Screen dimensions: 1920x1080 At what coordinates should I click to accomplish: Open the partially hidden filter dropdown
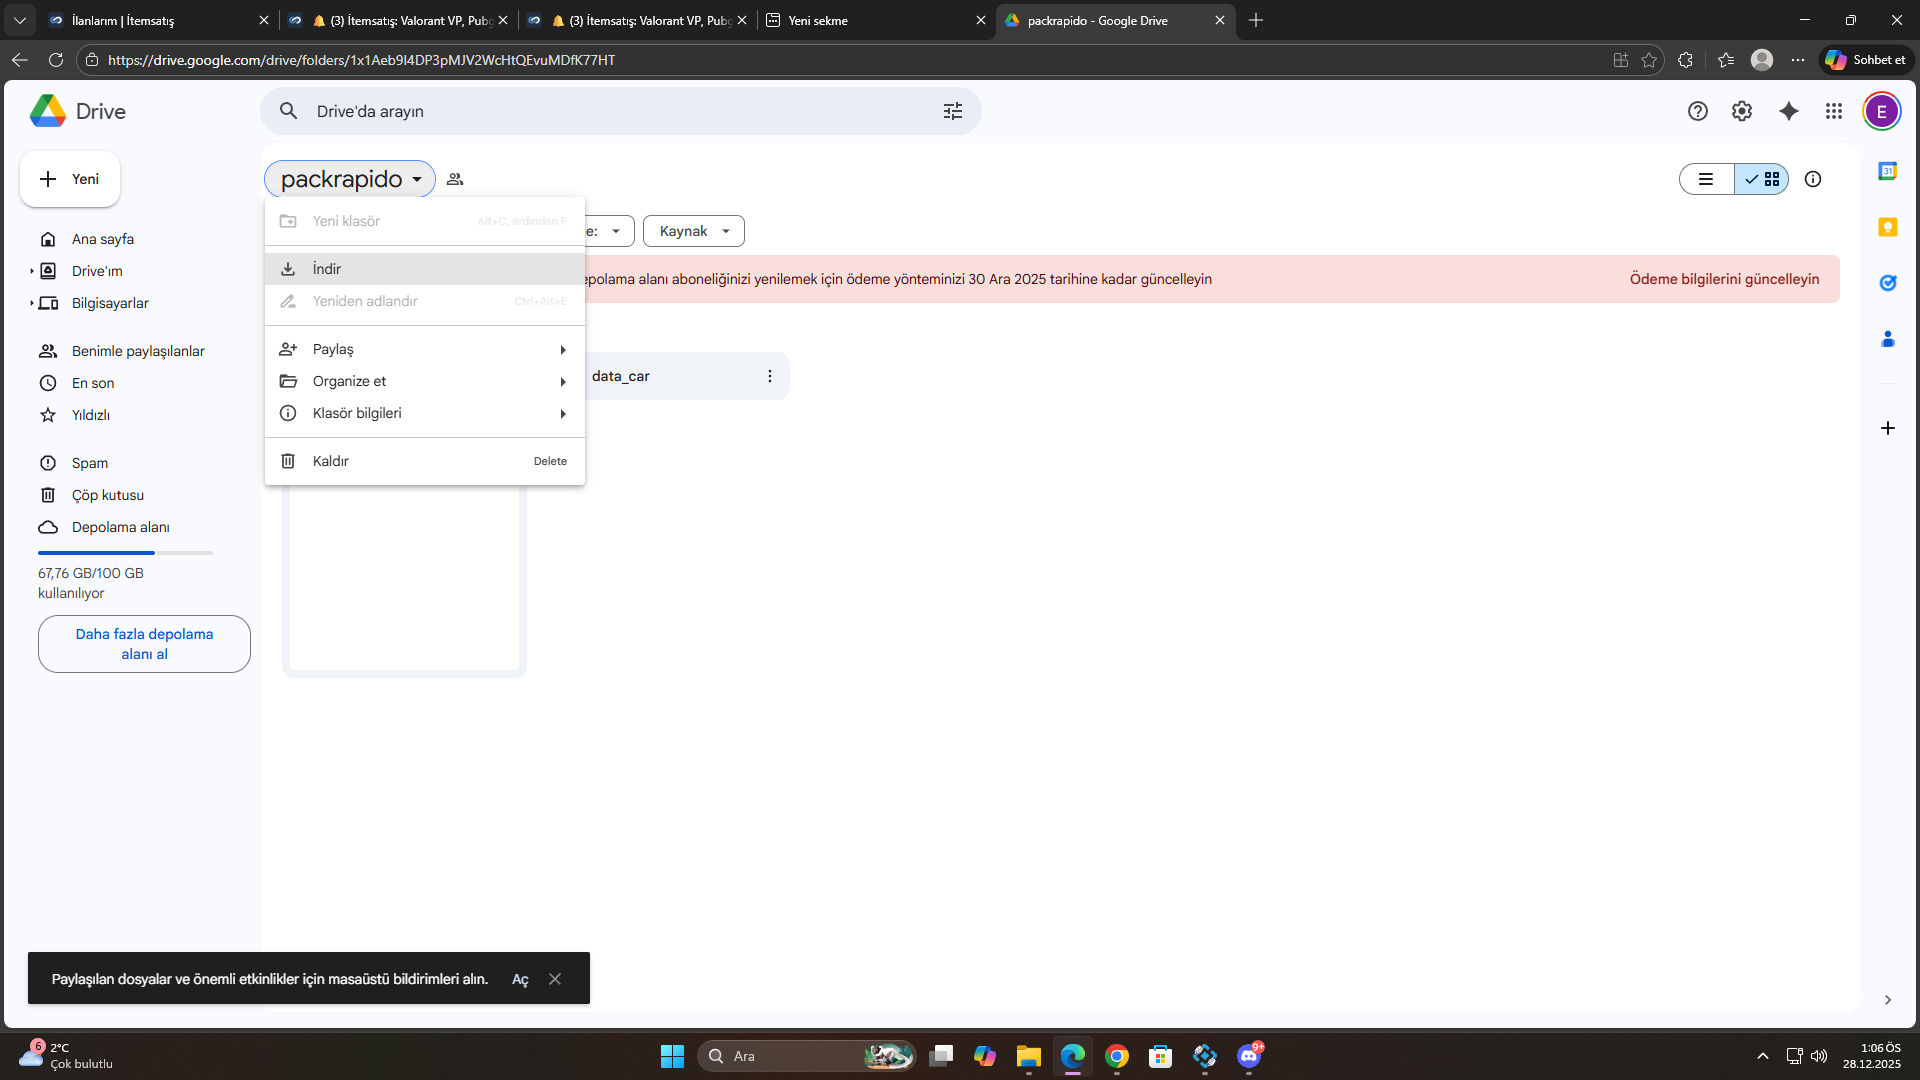click(609, 231)
